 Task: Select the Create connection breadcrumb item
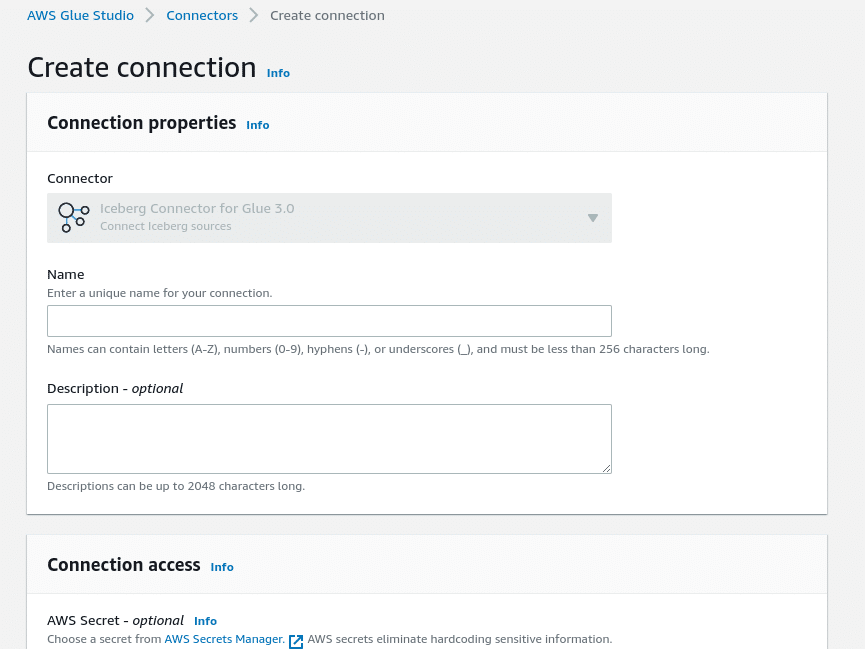(327, 15)
